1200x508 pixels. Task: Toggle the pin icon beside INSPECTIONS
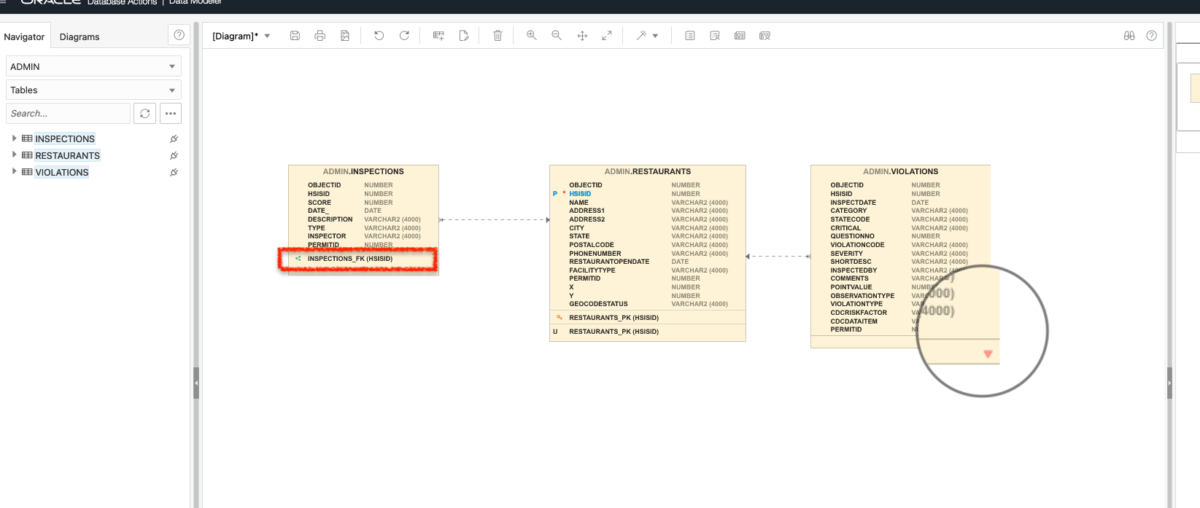tap(174, 139)
